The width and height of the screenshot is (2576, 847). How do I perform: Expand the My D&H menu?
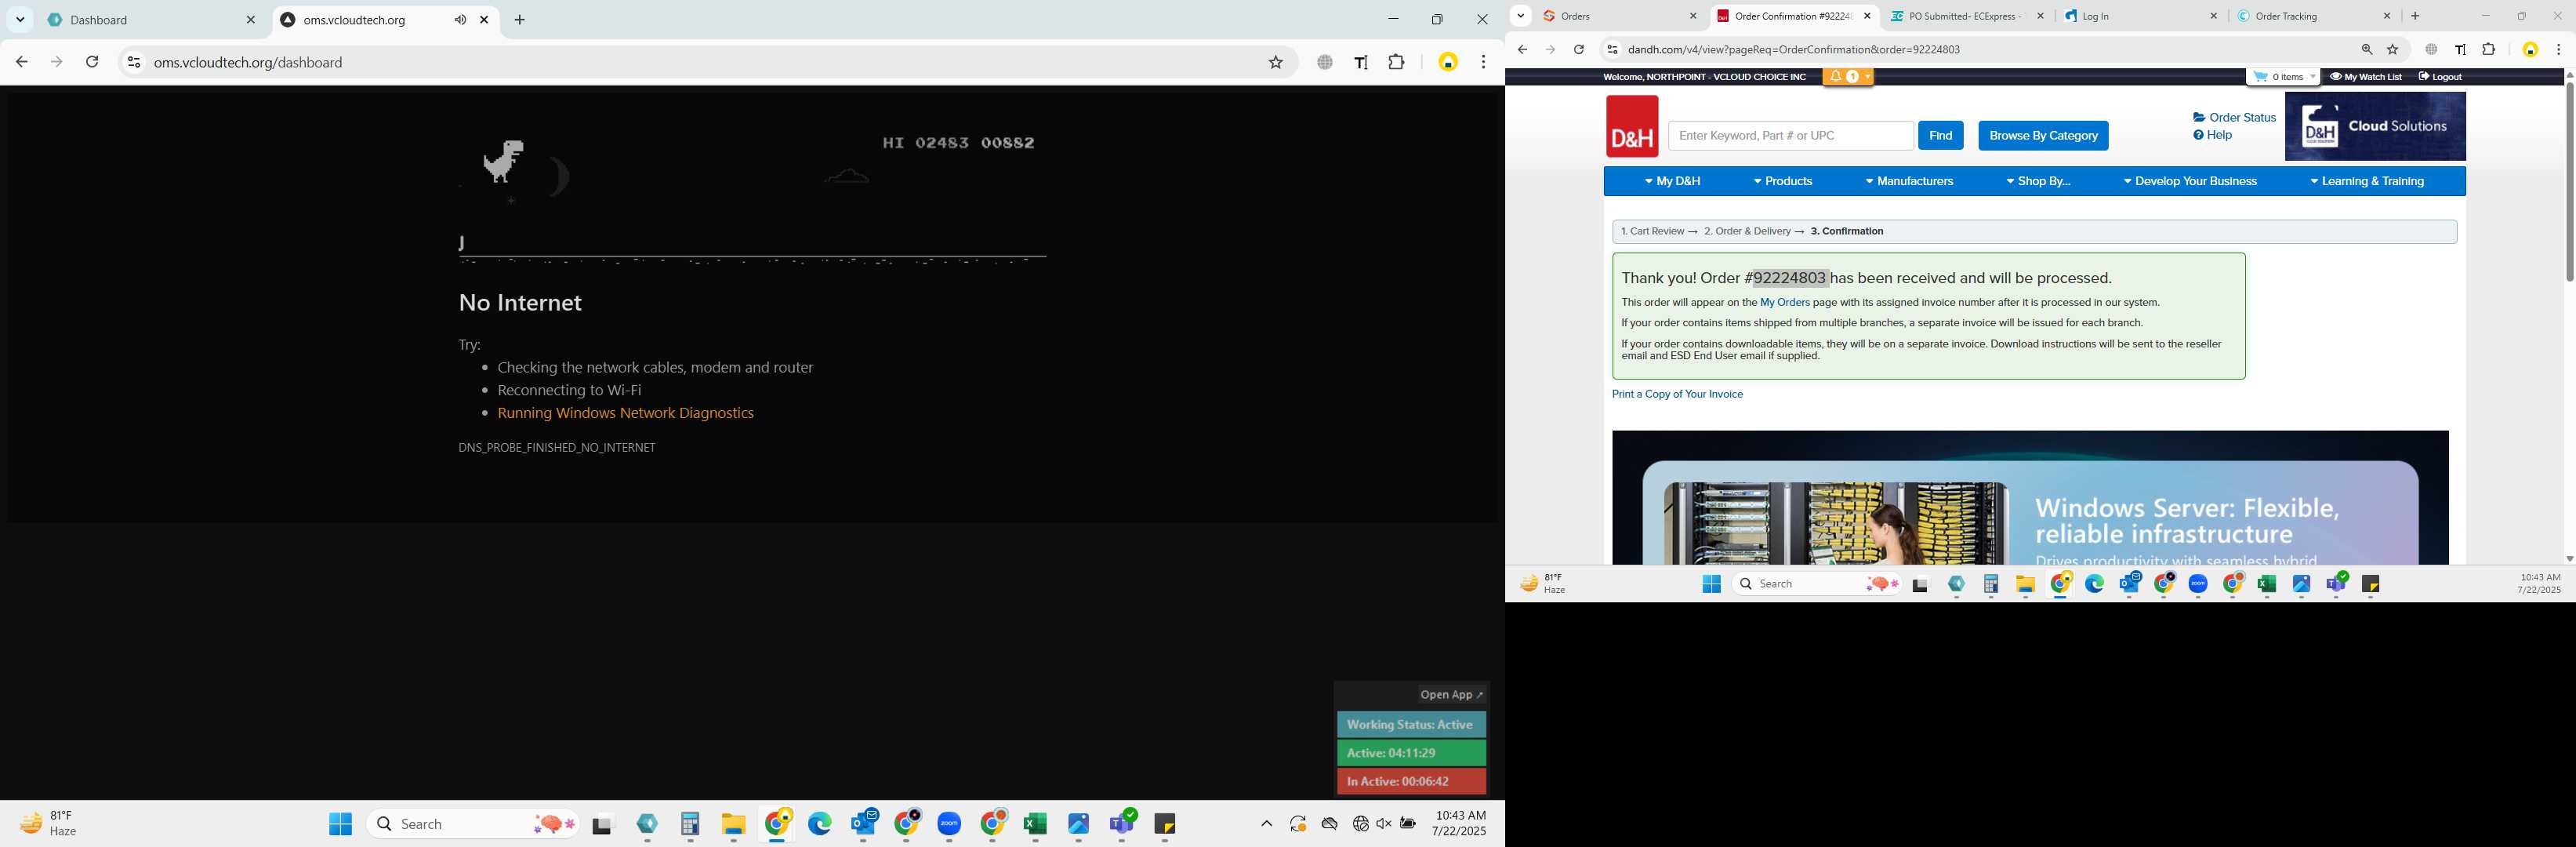coord(1672,181)
